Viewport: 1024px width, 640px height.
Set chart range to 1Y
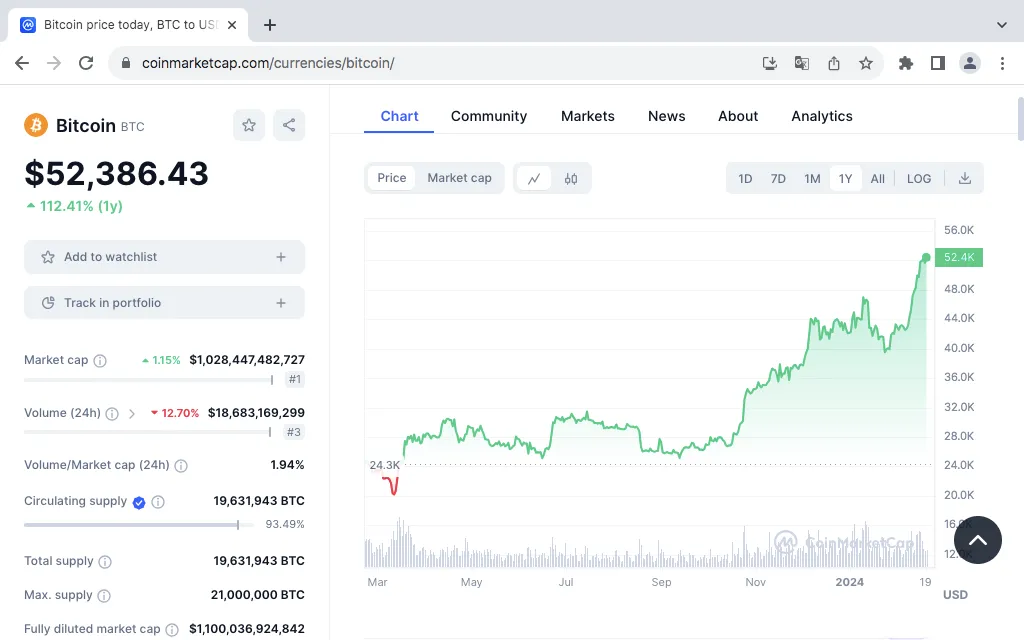click(x=846, y=179)
